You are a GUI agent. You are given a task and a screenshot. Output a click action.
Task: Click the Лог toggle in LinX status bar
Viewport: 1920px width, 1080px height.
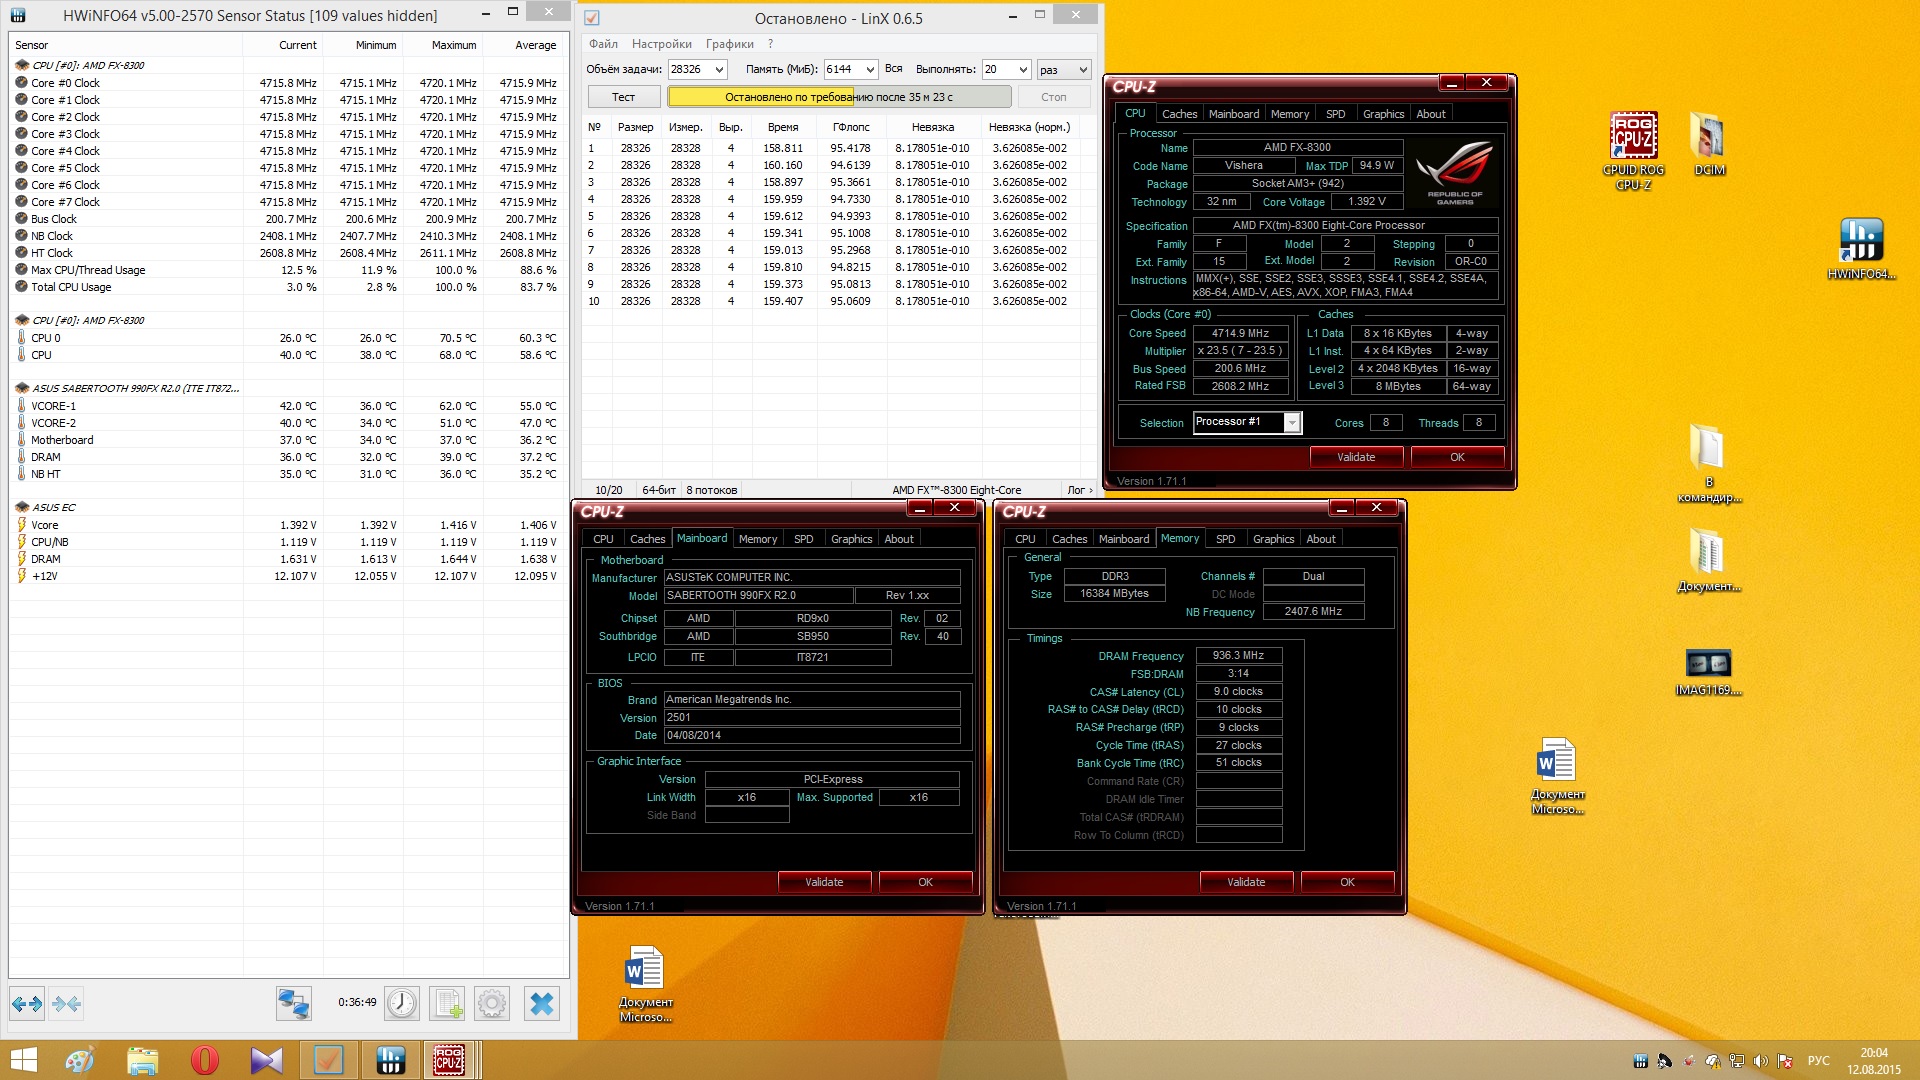[1079, 490]
